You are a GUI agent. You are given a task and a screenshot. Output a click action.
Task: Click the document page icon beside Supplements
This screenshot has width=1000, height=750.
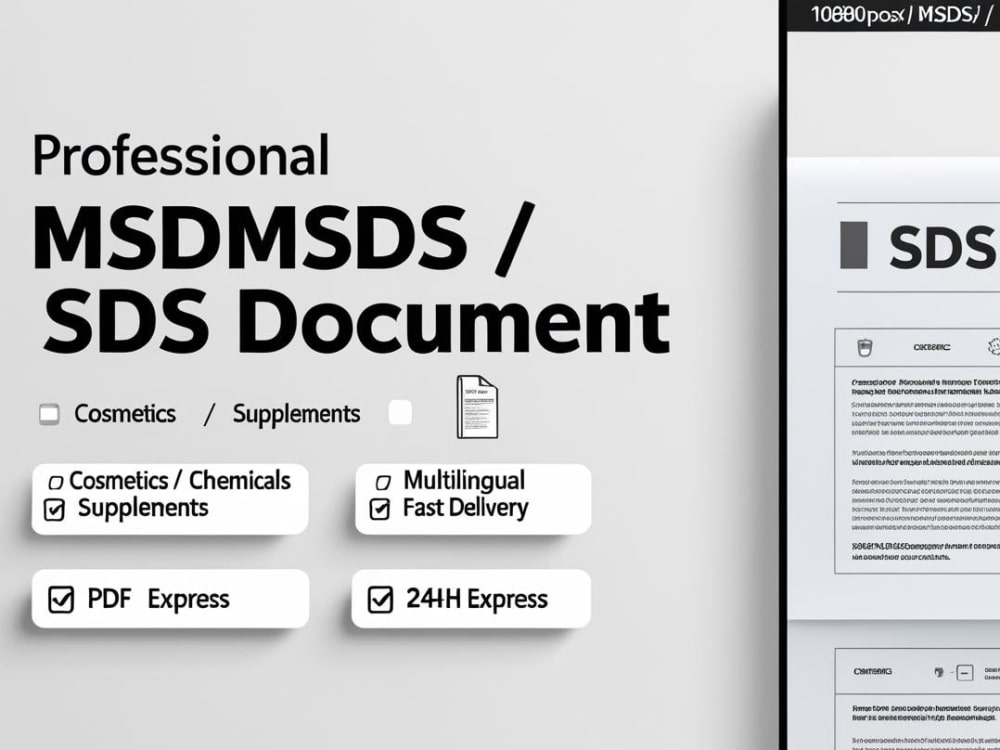(477, 407)
